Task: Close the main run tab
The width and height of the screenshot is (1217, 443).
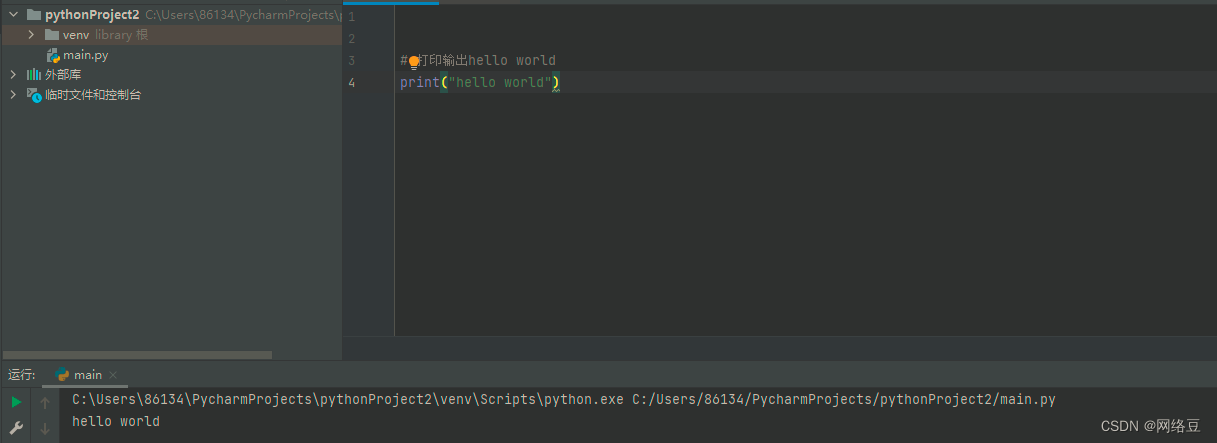Action: coord(113,376)
